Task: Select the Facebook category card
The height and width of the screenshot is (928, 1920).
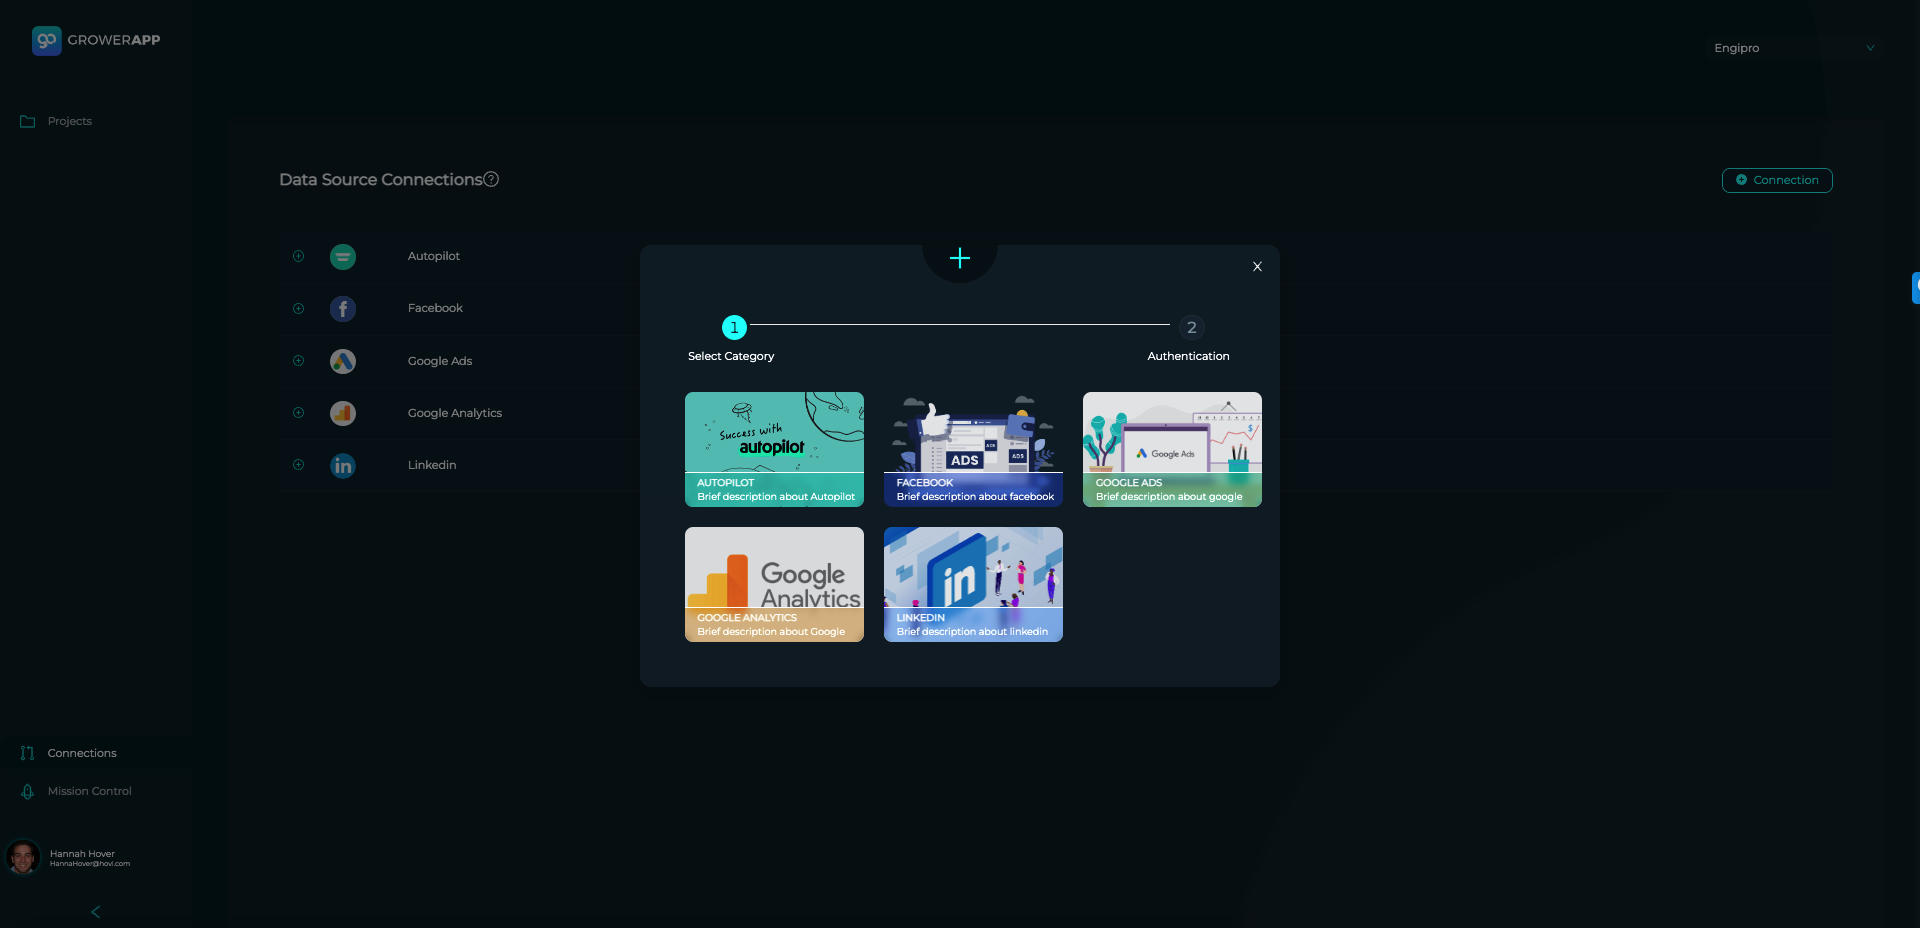Action: pyautogui.click(x=972, y=449)
